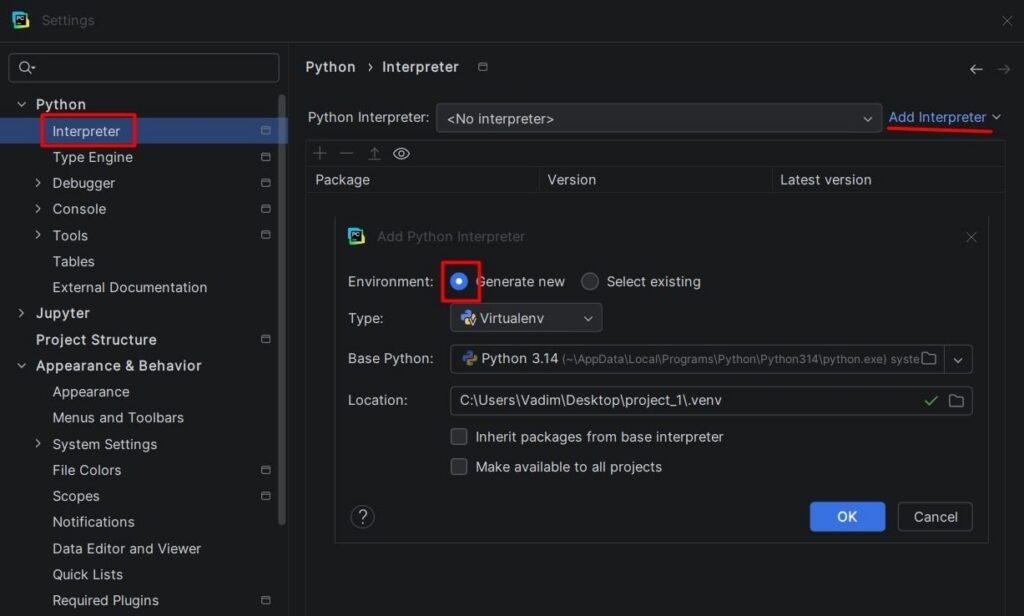
Task: Open the Python Interpreter dropdown
Action: 659,118
